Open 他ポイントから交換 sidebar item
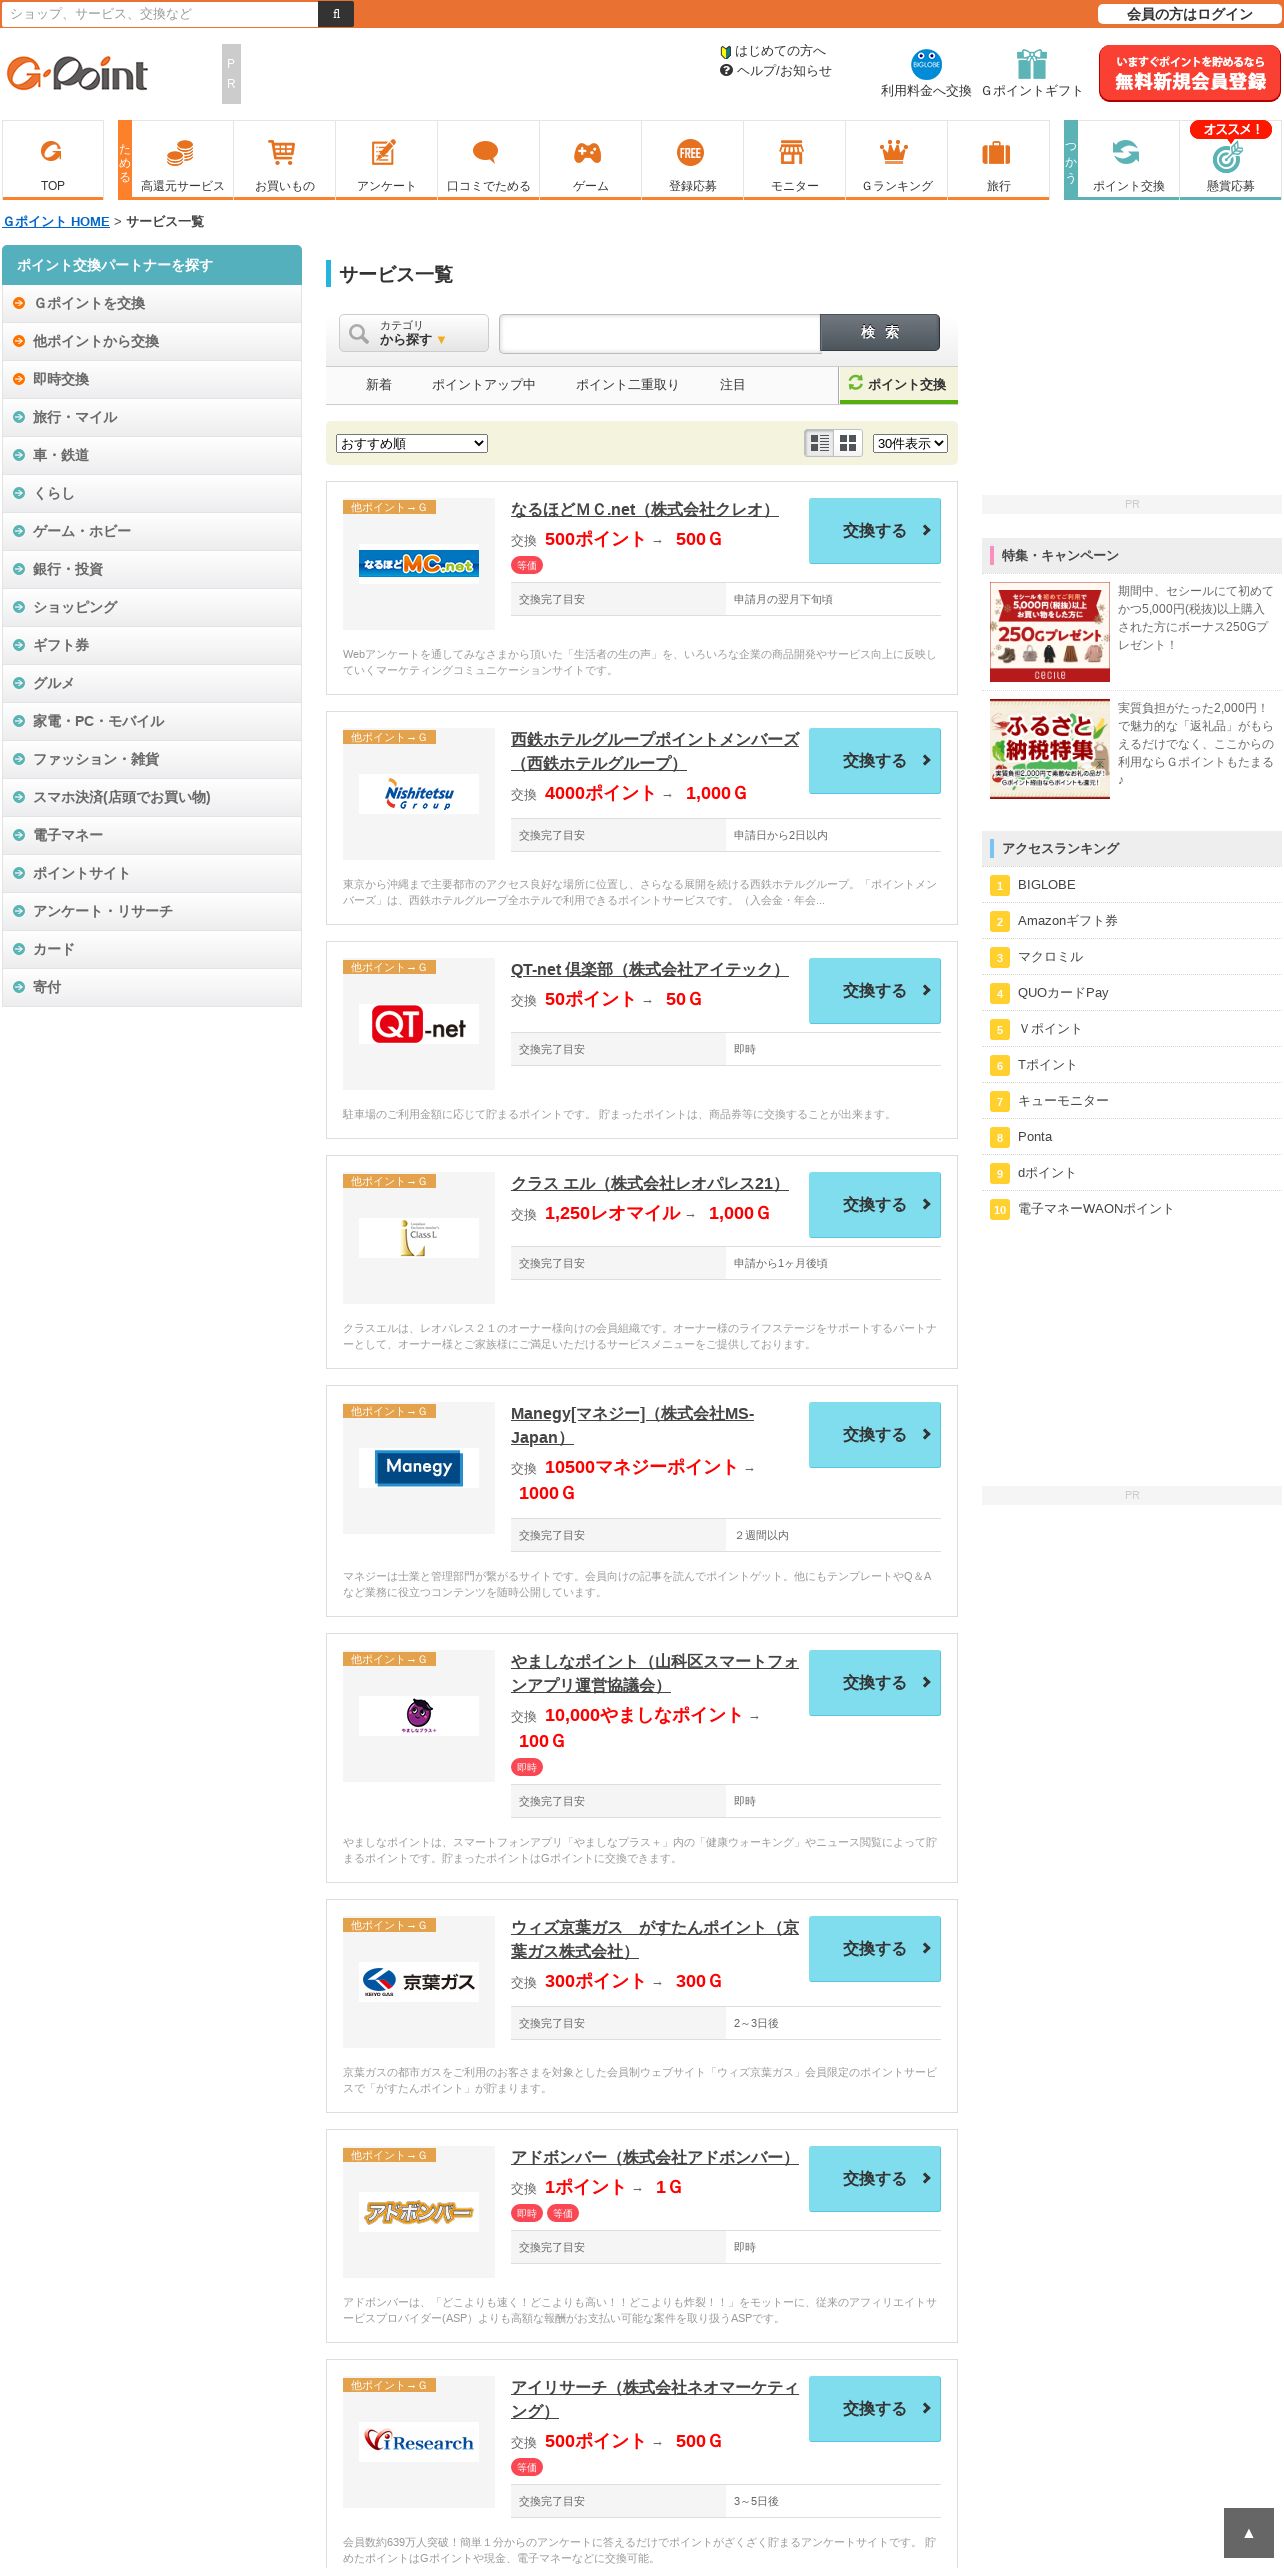 click(152, 341)
